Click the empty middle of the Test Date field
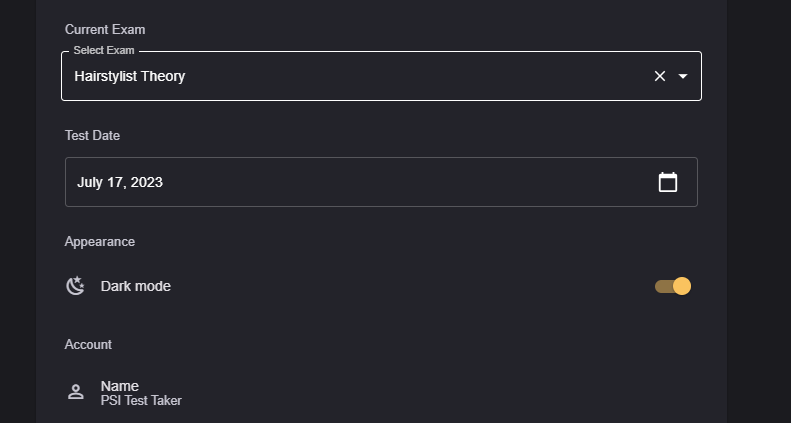Image resolution: width=791 pixels, height=423 pixels. click(x=400, y=182)
